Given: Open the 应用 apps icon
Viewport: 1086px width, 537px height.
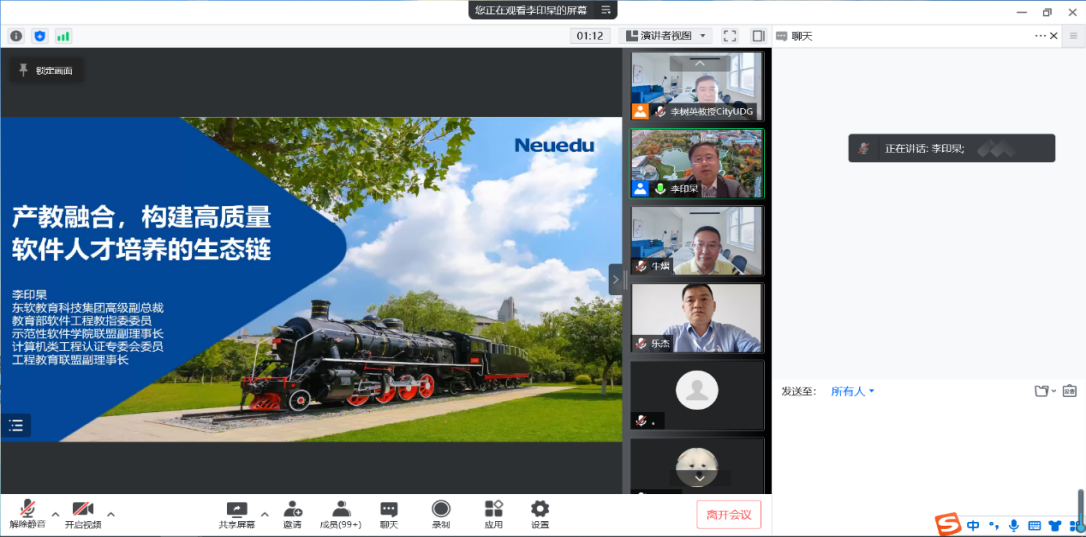Looking at the screenshot, I should 494,513.
